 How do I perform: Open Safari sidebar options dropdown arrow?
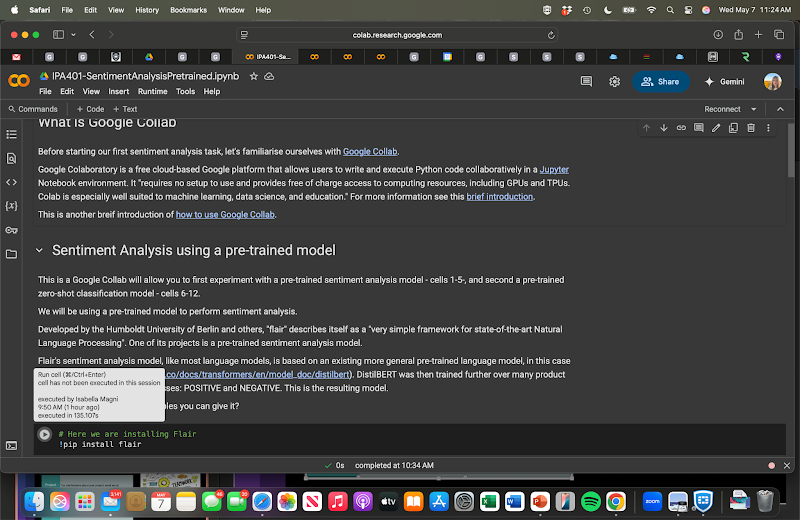[x=73, y=35]
